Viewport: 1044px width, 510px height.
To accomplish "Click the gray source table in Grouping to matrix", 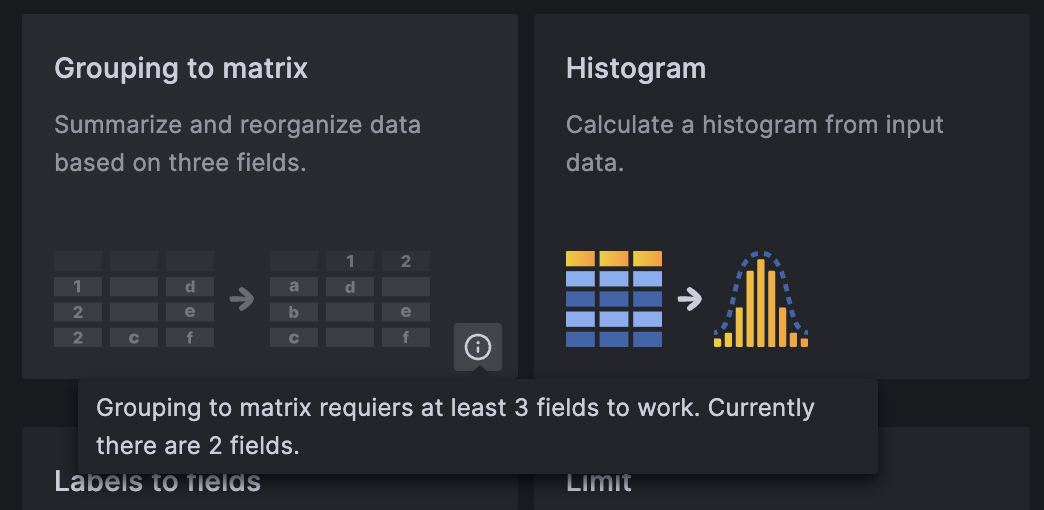I will pyautogui.click(x=134, y=299).
